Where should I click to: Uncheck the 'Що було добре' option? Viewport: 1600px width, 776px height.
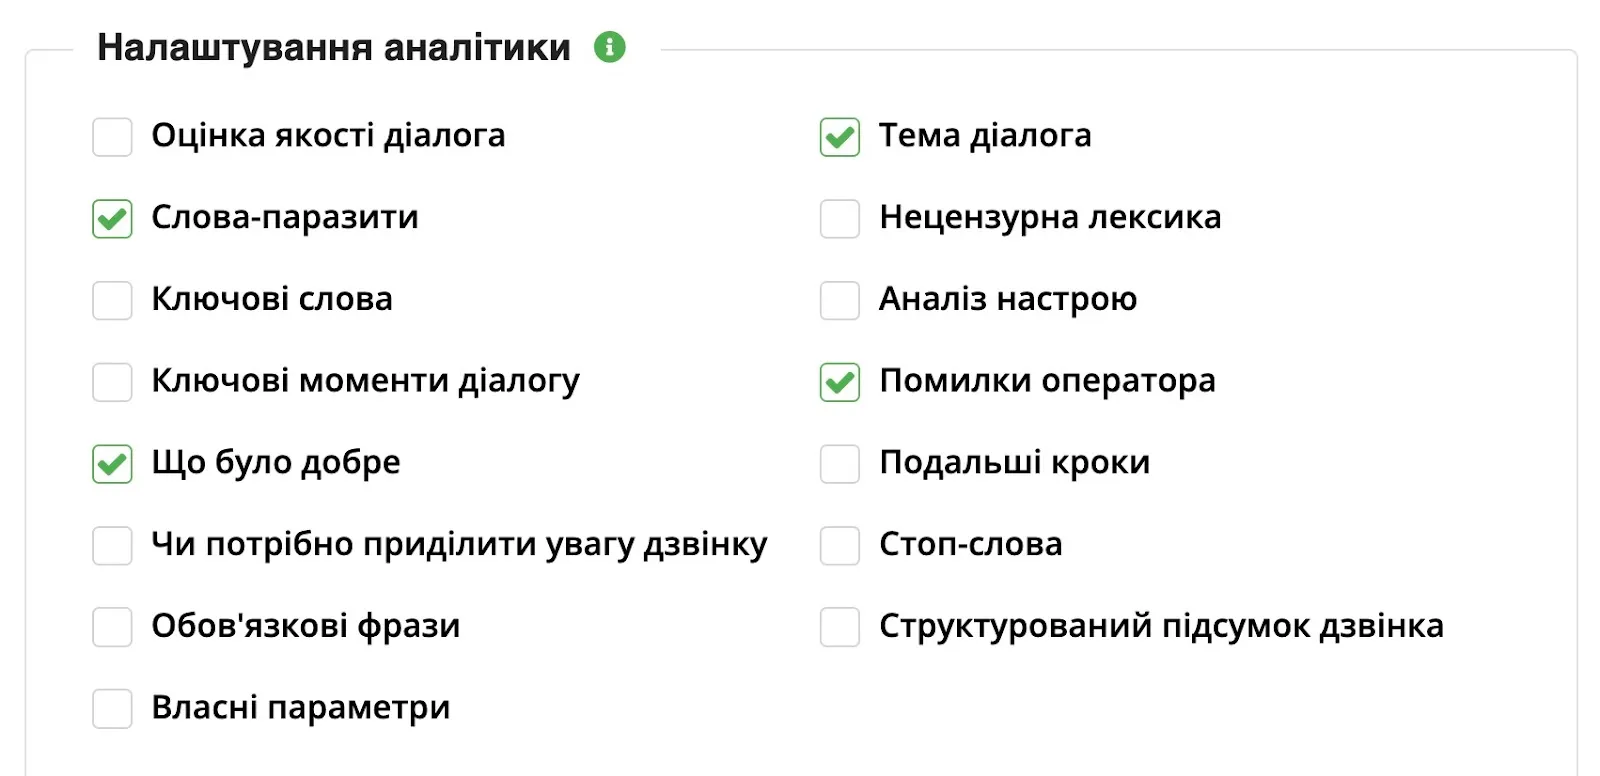[x=112, y=464]
